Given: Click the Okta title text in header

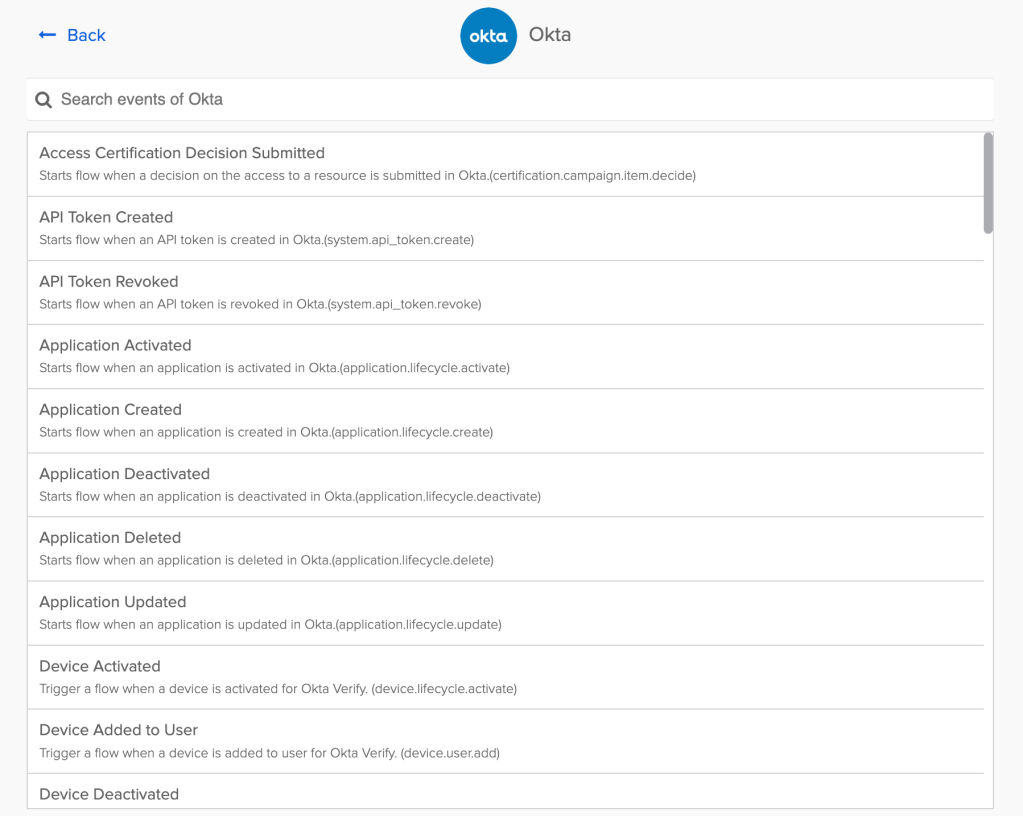Looking at the screenshot, I should pyautogui.click(x=549, y=35).
